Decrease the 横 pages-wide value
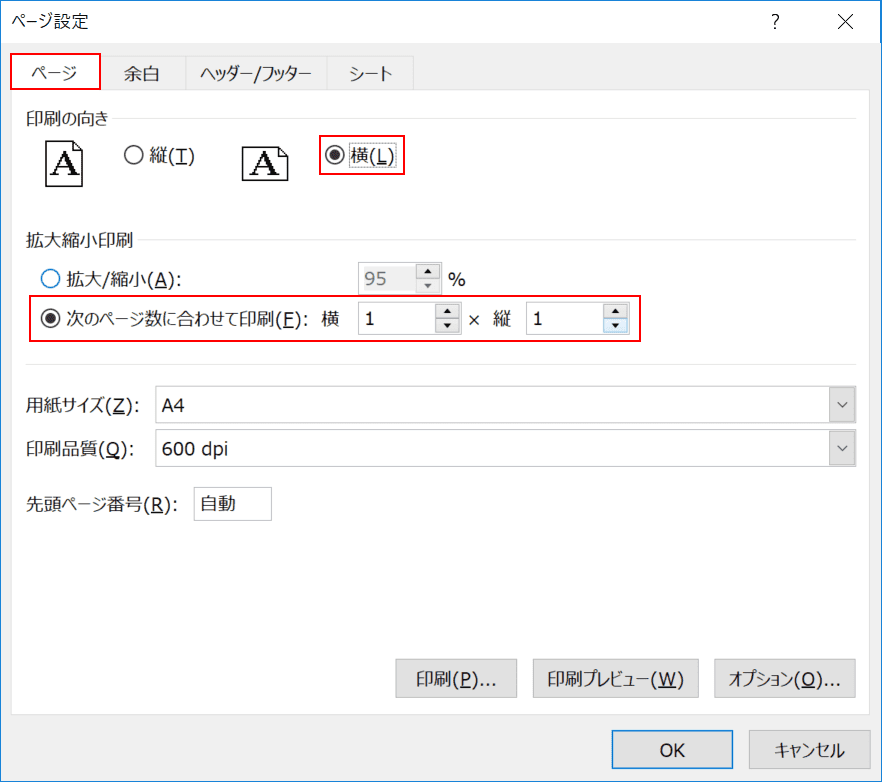The height and width of the screenshot is (782, 882). tap(447, 326)
